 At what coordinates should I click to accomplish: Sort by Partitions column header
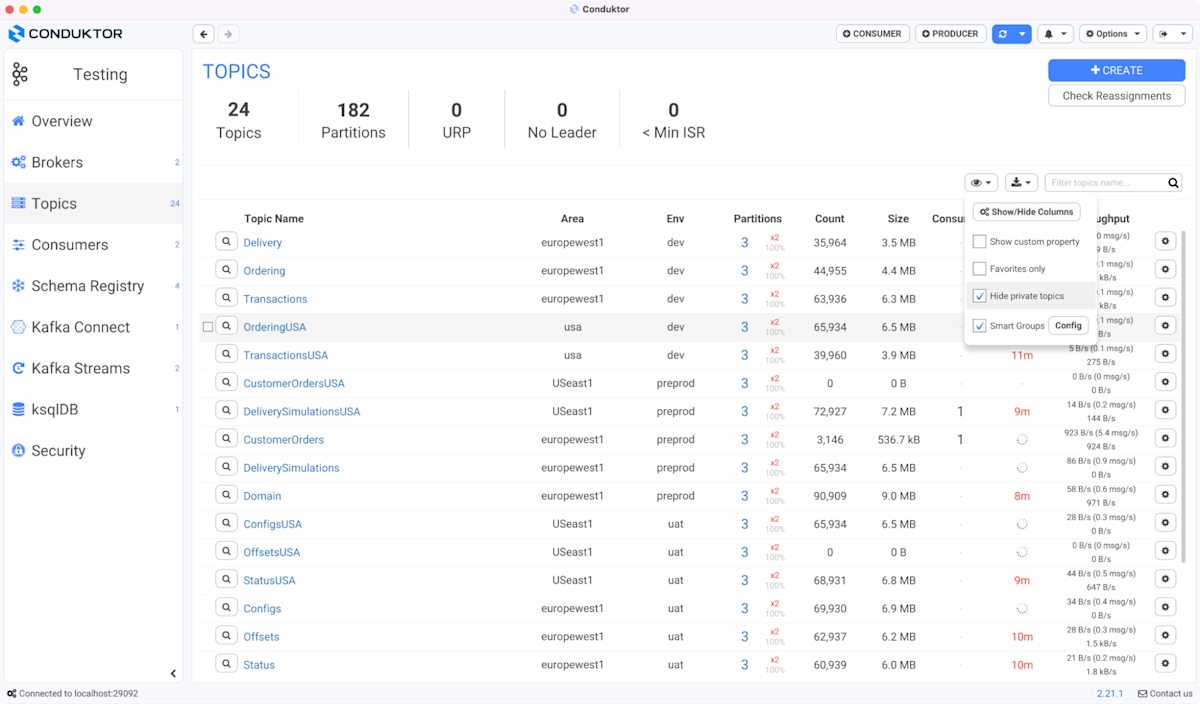(758, 219)
